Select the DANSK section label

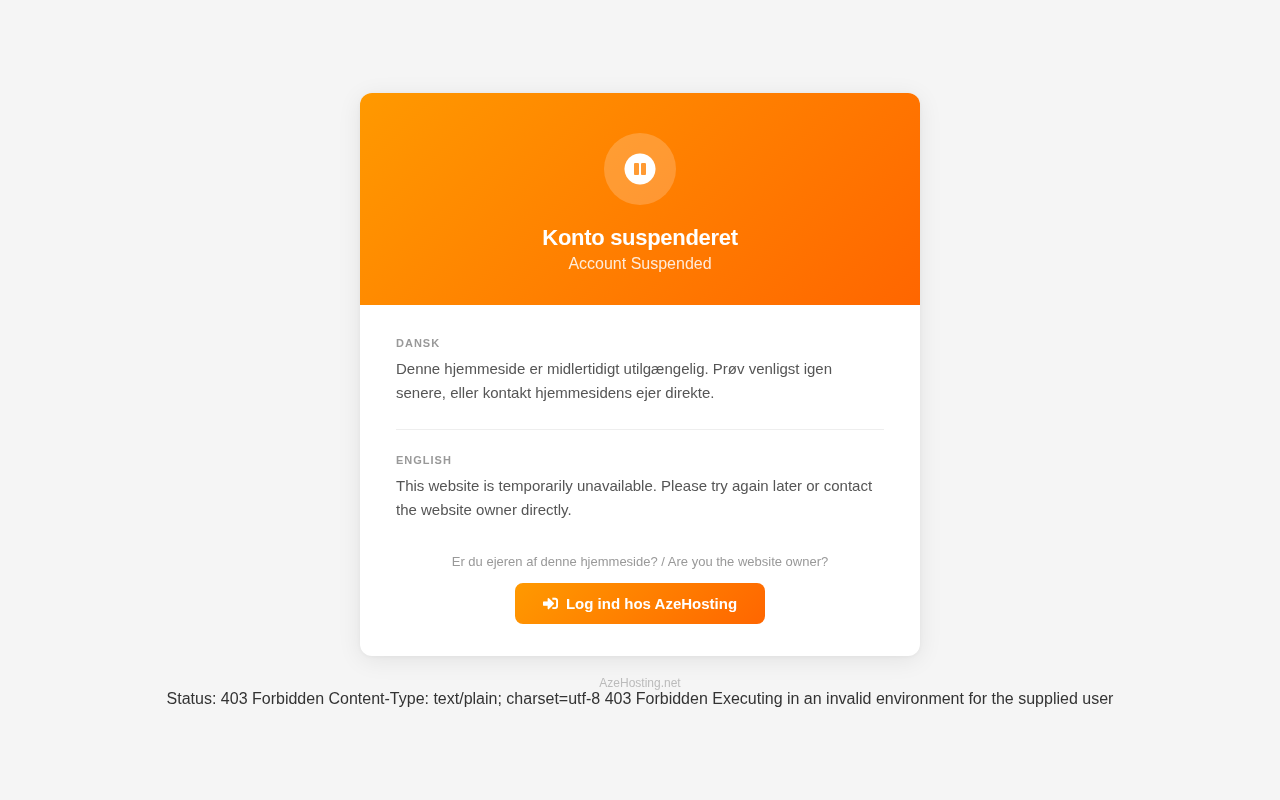418,343
